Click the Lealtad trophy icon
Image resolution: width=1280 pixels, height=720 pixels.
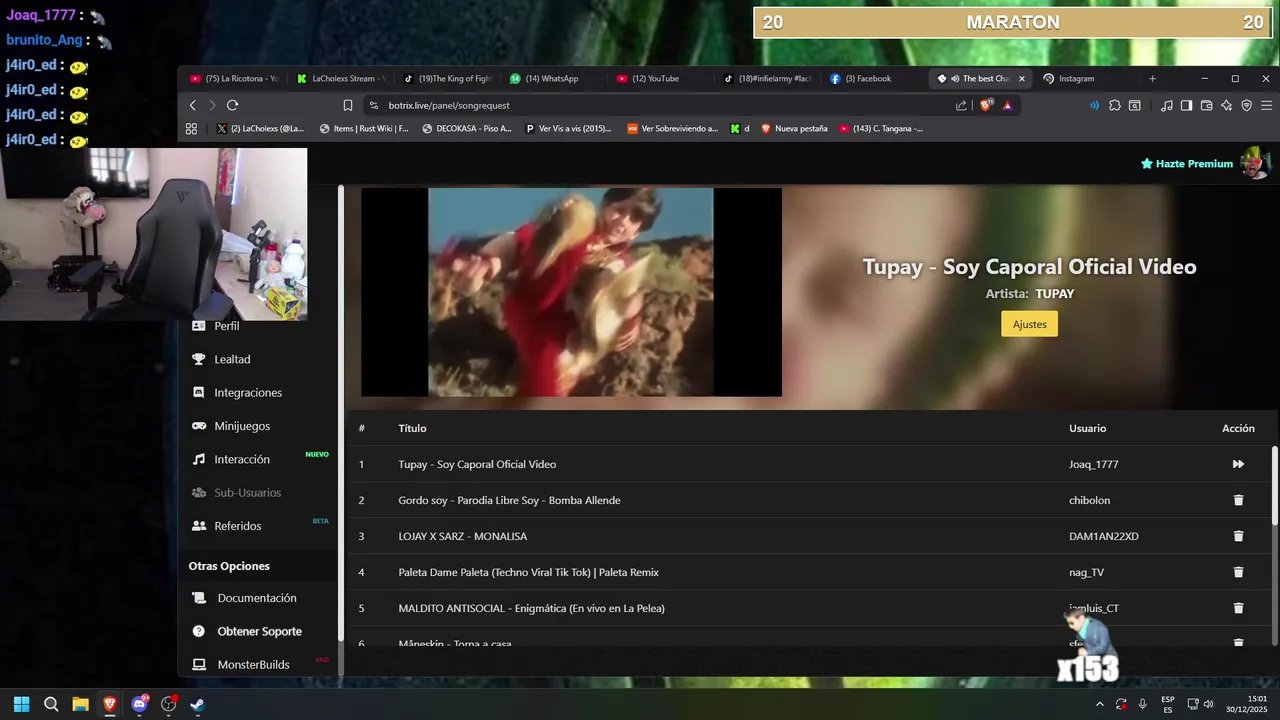198,359
